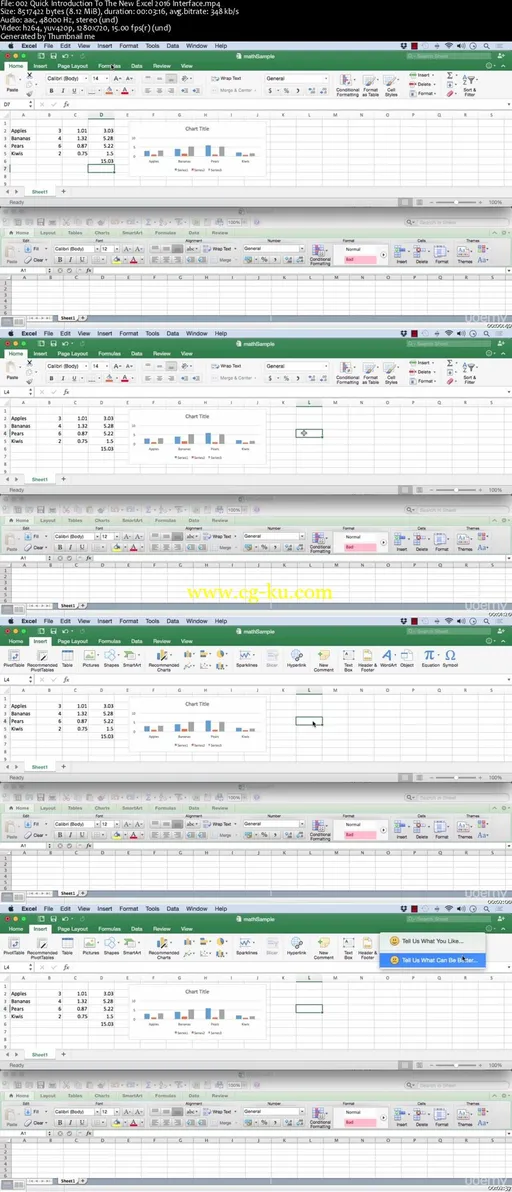Click Paste icon in frame with Name Box D7
The width and height of the screenshot is (512, 1192).
pyautogui.click(x=12, y=81)
